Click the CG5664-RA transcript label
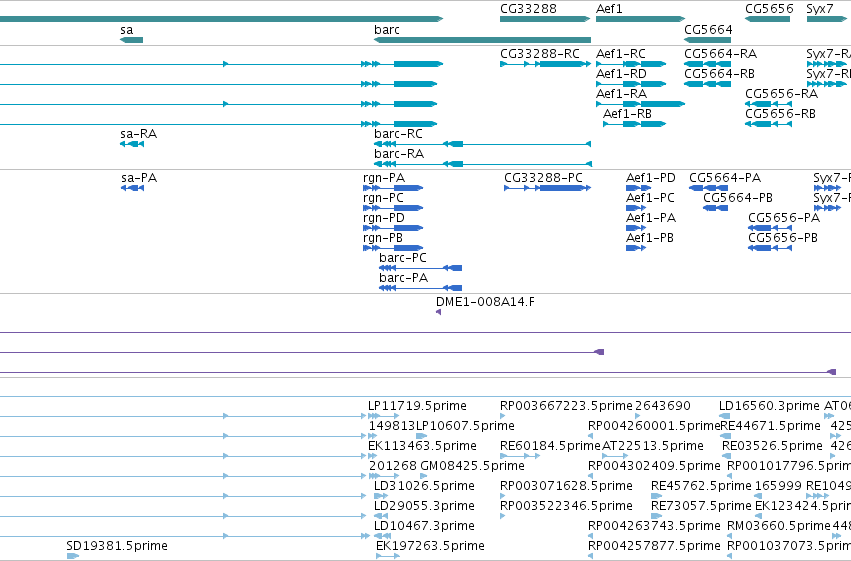 tap(720, 54)
